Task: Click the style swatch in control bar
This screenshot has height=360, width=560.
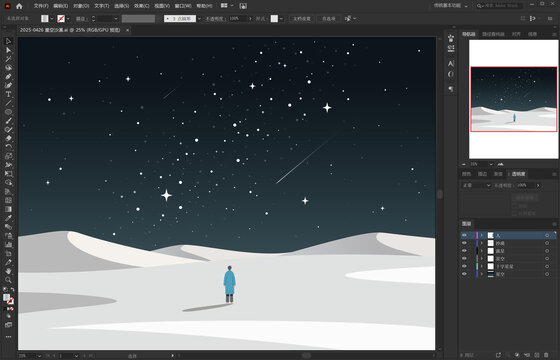Action: click(x=274, y=19)
